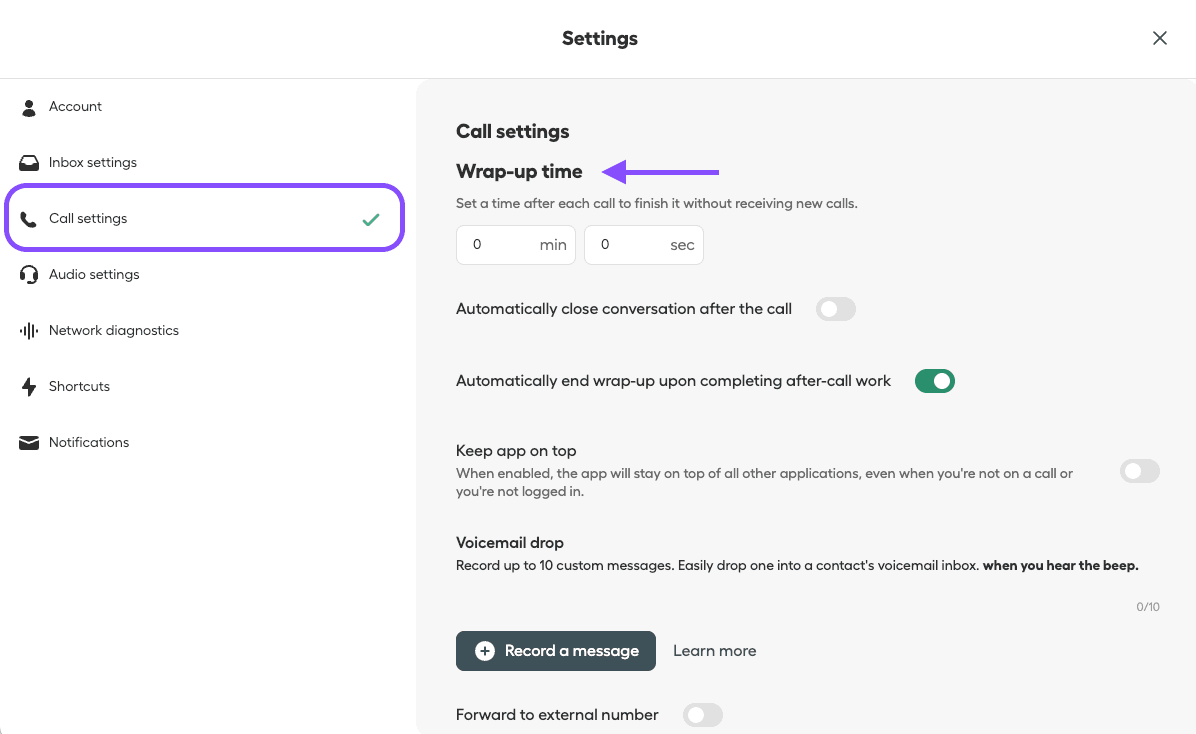Open the Learn more link
Image resolution: width=1196 pixels, height=734 pixels.
point(714,651)
